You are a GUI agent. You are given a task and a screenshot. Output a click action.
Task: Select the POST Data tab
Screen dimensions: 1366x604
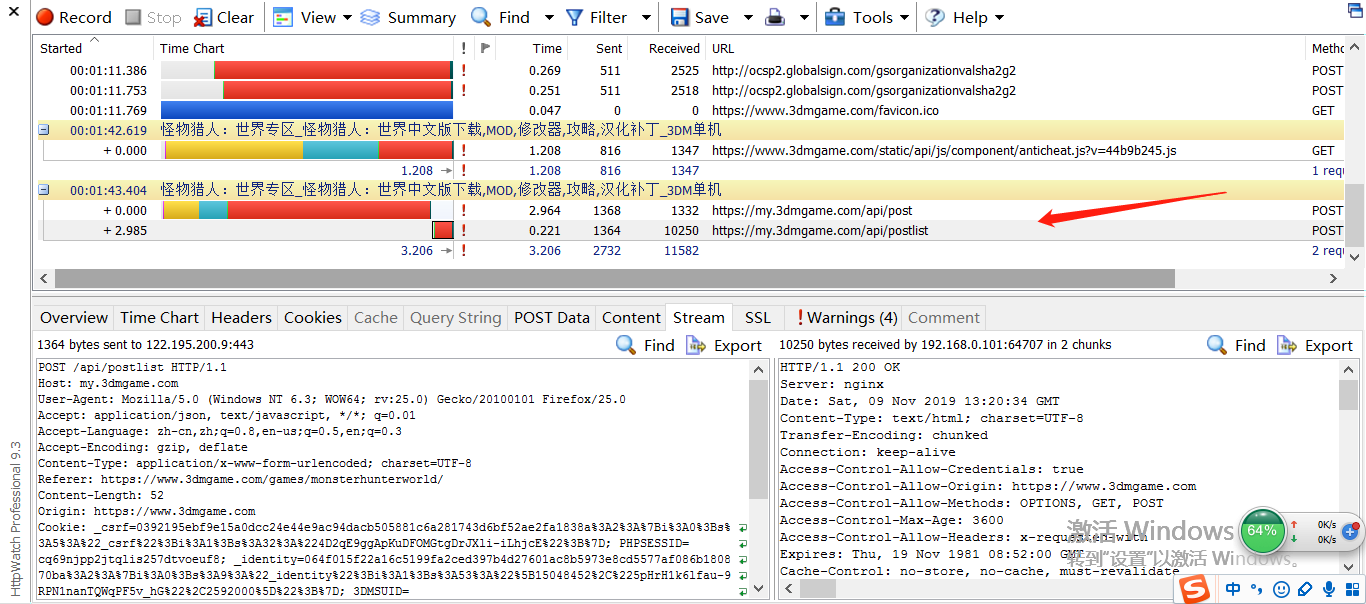click(x=551, y=318)
